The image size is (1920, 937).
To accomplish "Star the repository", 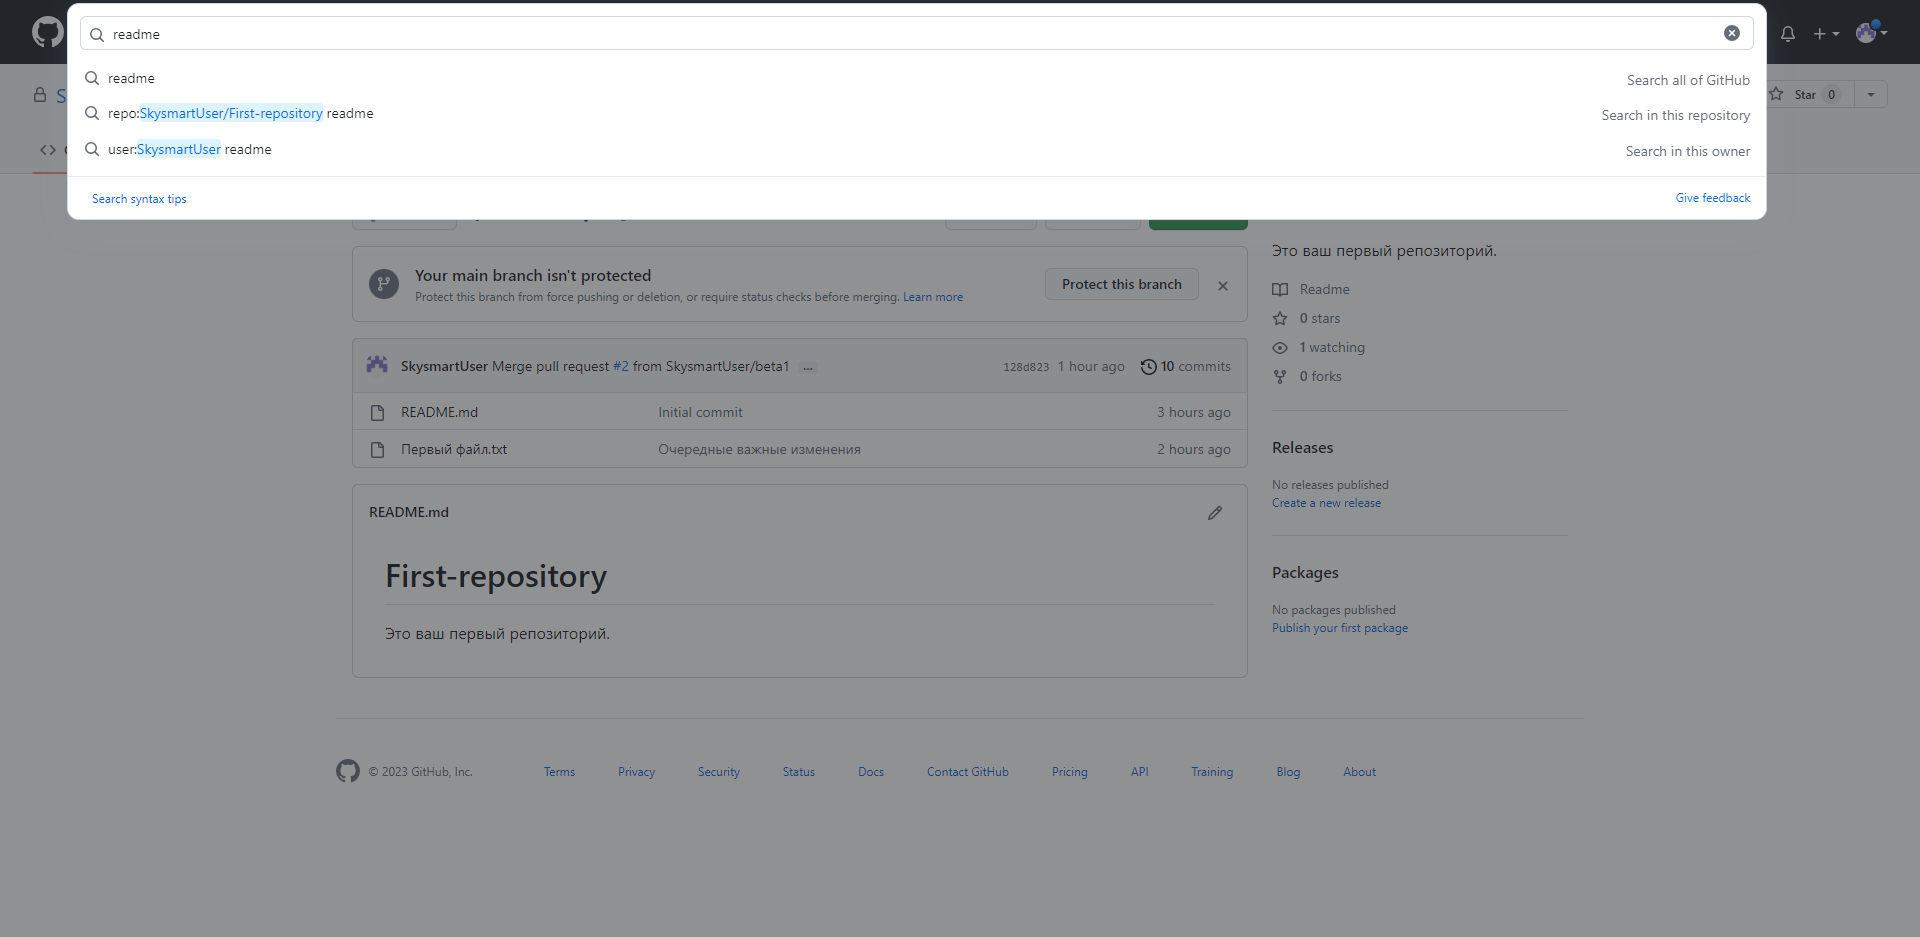I will 1806,94.
